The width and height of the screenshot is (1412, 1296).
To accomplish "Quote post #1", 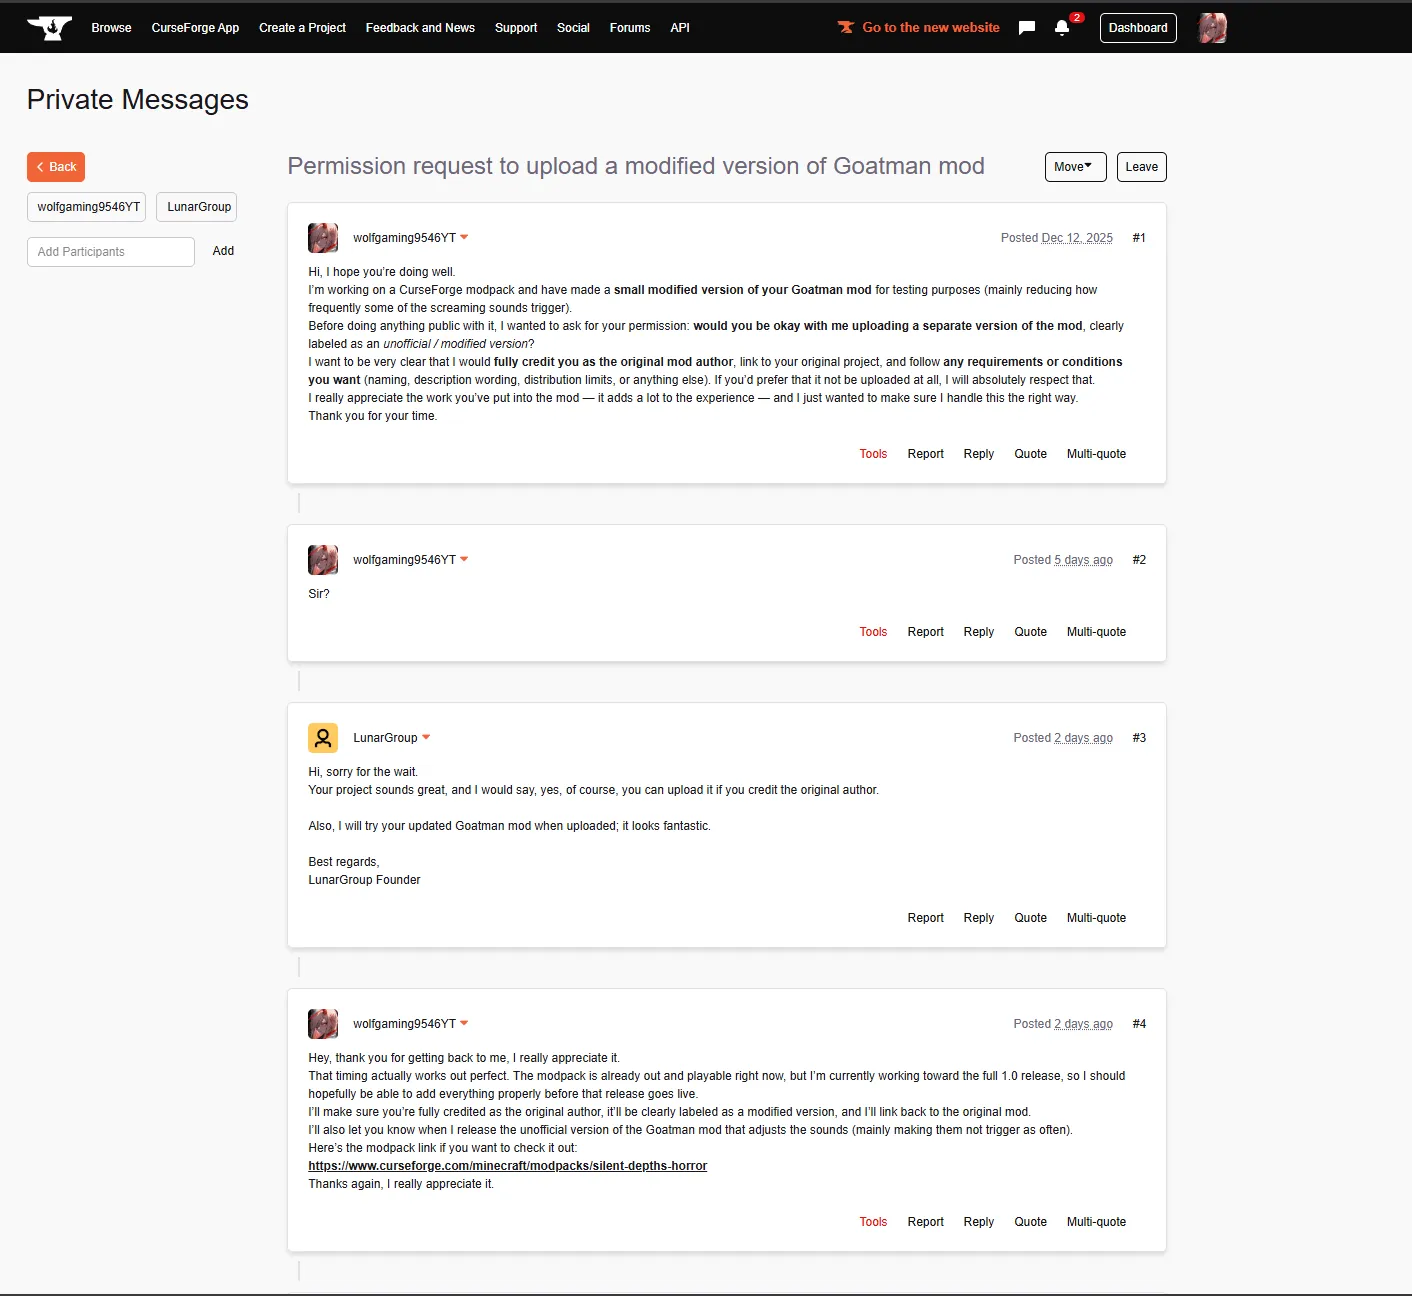I will click(x=1031, y=454).
